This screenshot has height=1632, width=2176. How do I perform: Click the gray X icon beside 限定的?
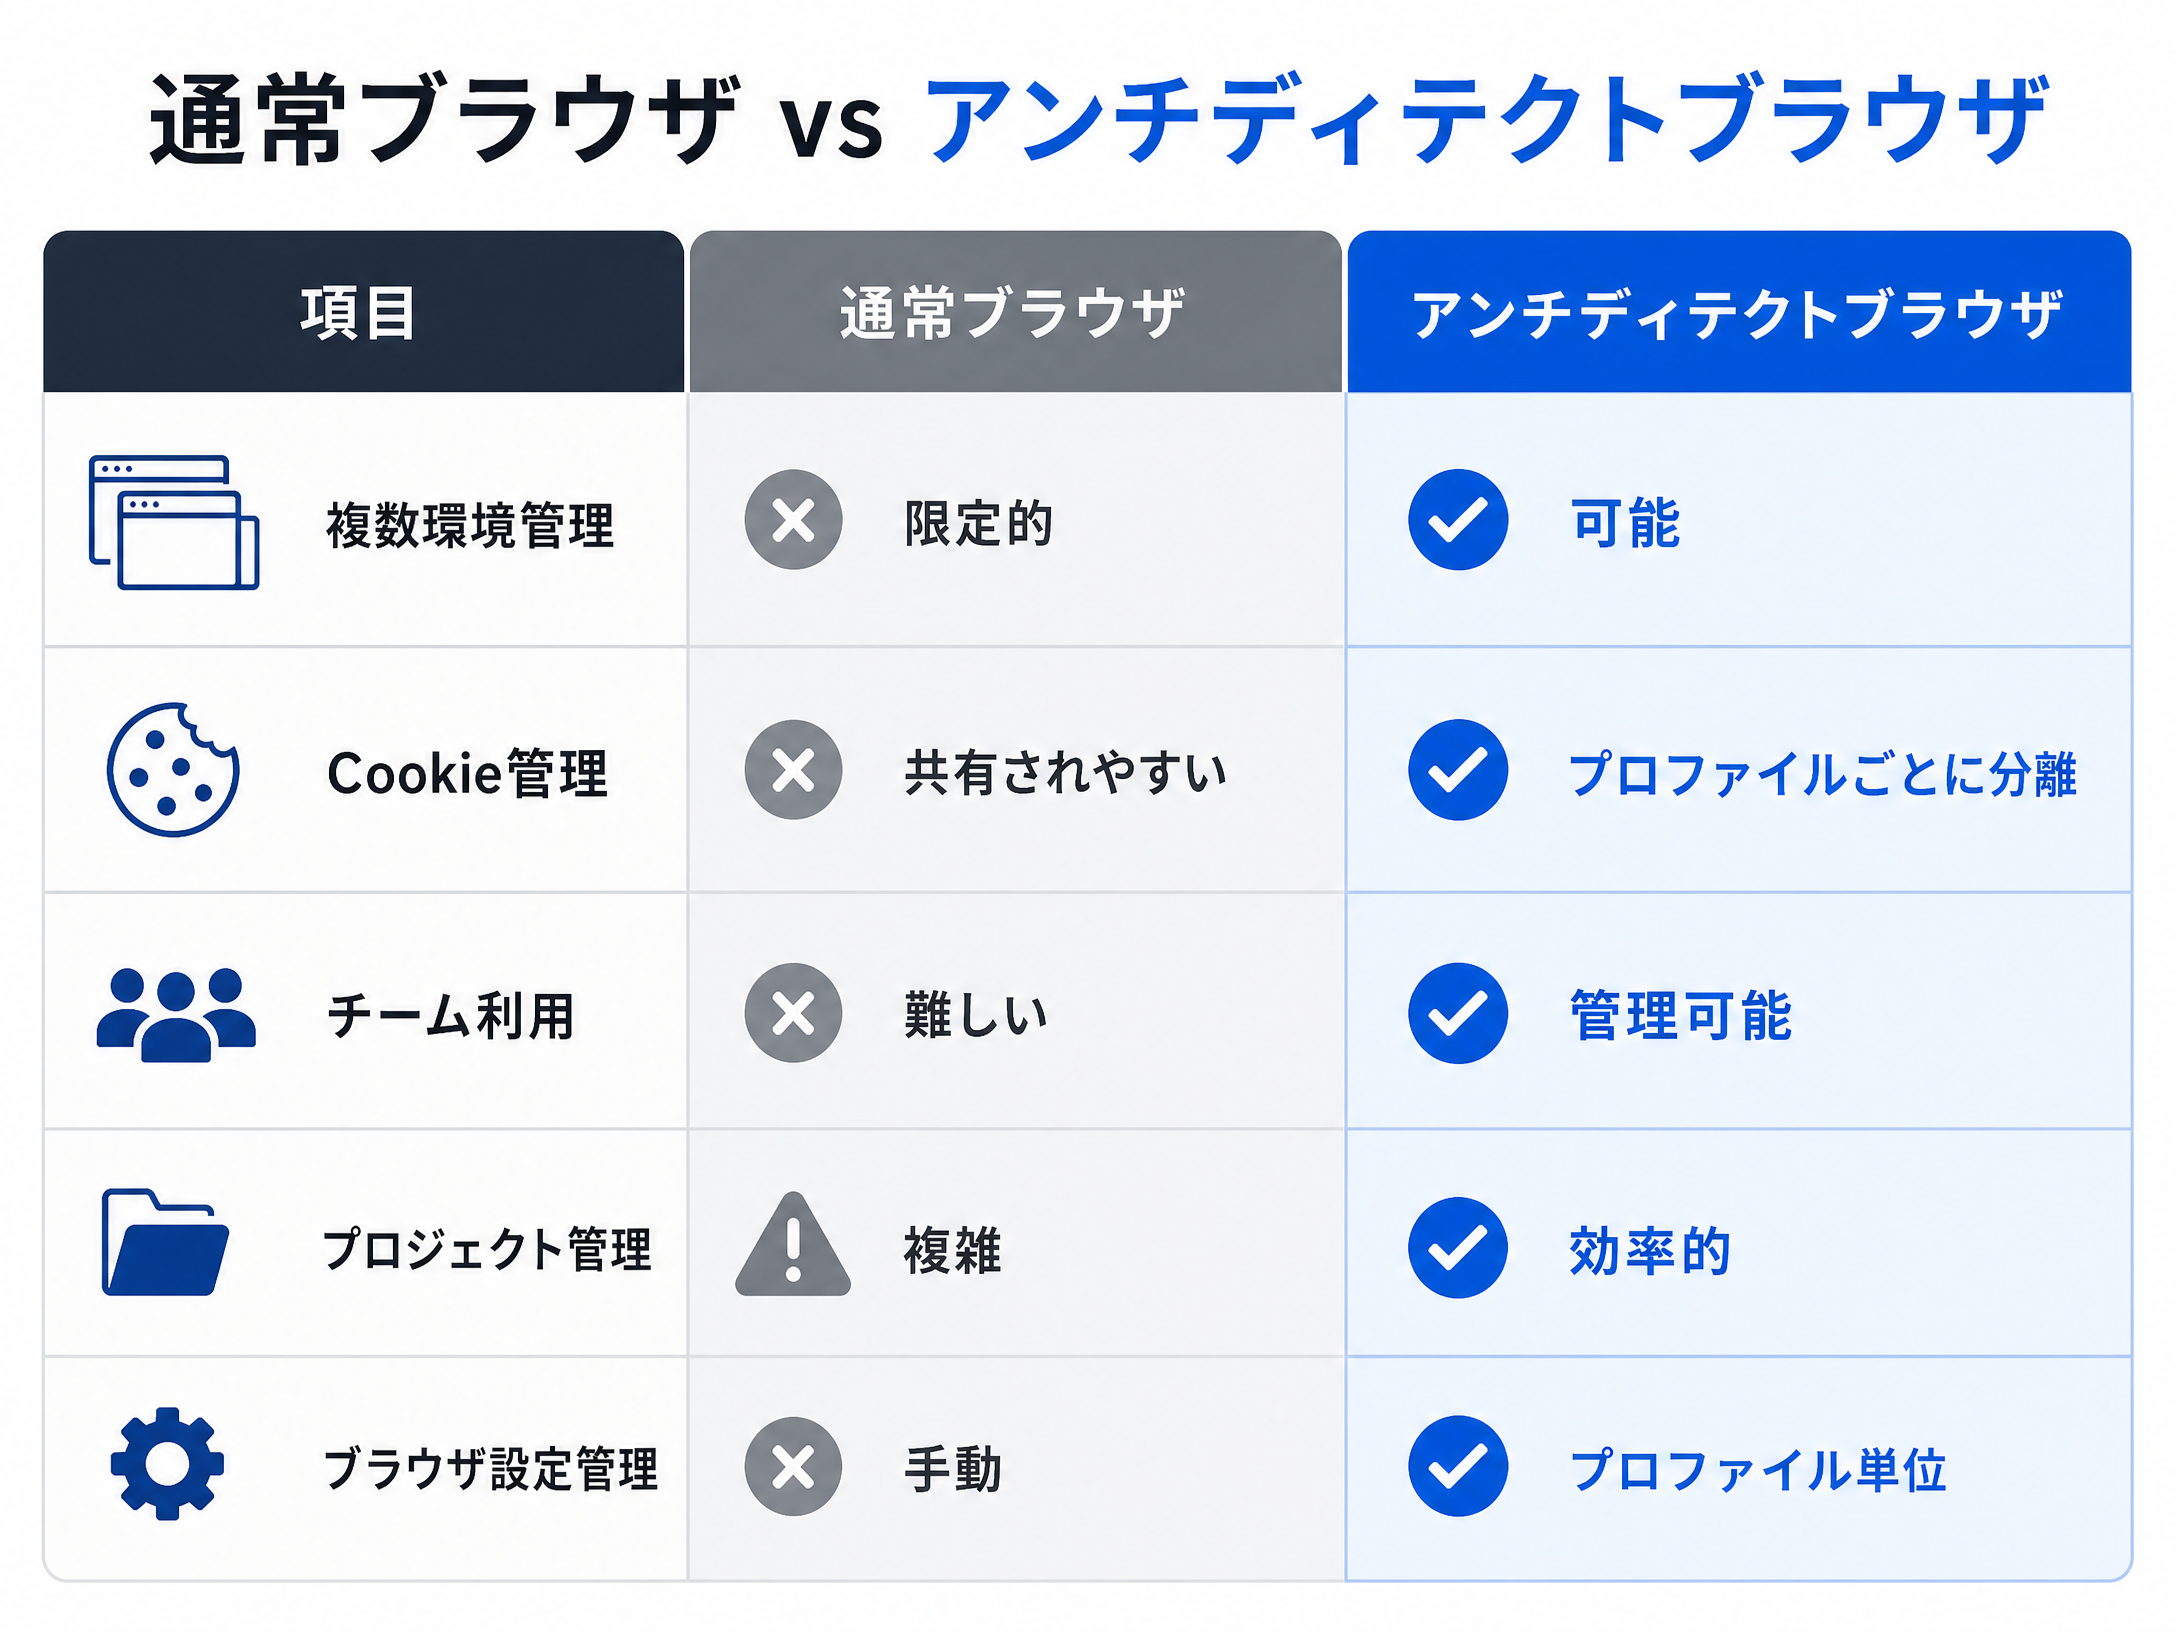793,520
